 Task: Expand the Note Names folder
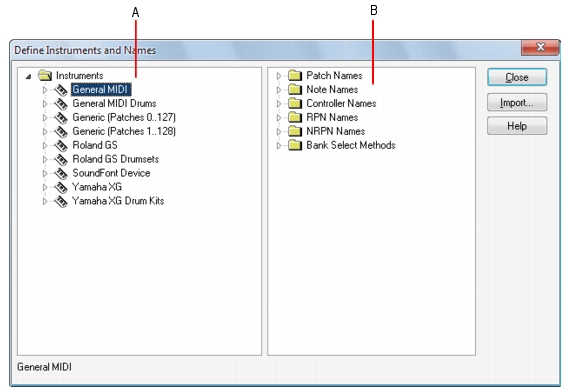[279, 90]
